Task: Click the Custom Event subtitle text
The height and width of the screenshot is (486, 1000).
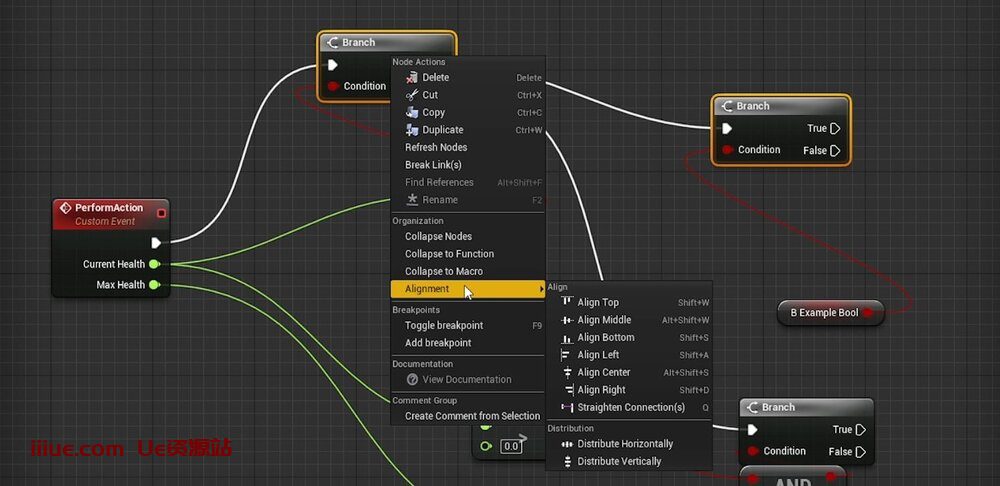Action: 105,222
